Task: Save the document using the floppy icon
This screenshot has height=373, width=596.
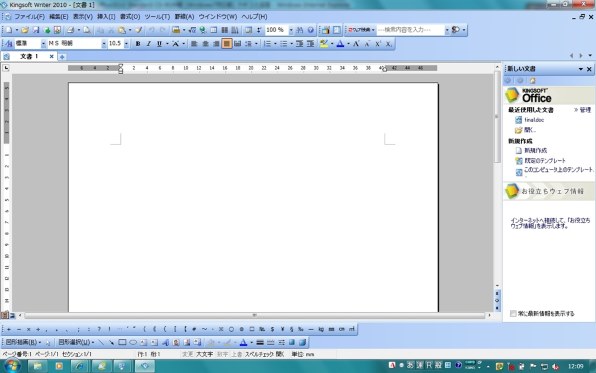Action: click(36, 30)
